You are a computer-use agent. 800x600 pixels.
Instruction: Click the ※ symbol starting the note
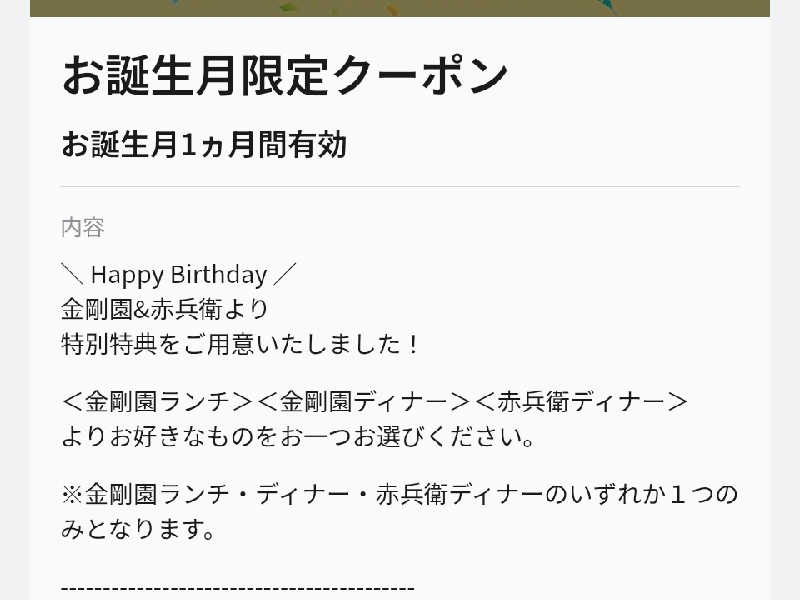point(72,495)
